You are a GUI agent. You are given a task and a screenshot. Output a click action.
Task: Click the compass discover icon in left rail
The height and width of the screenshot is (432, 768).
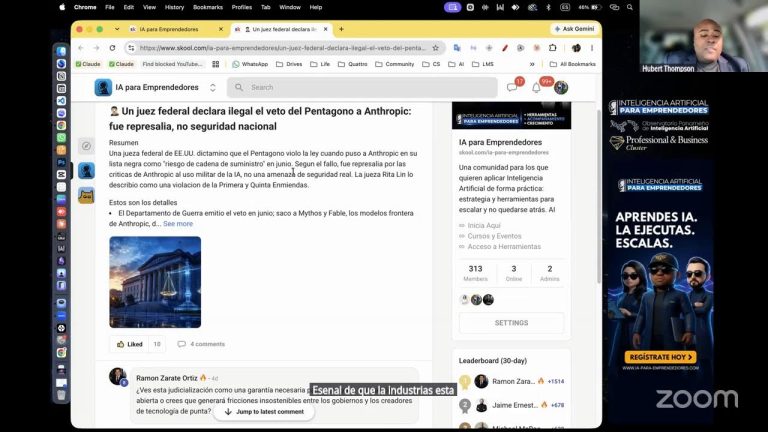[x=86, y=146]
